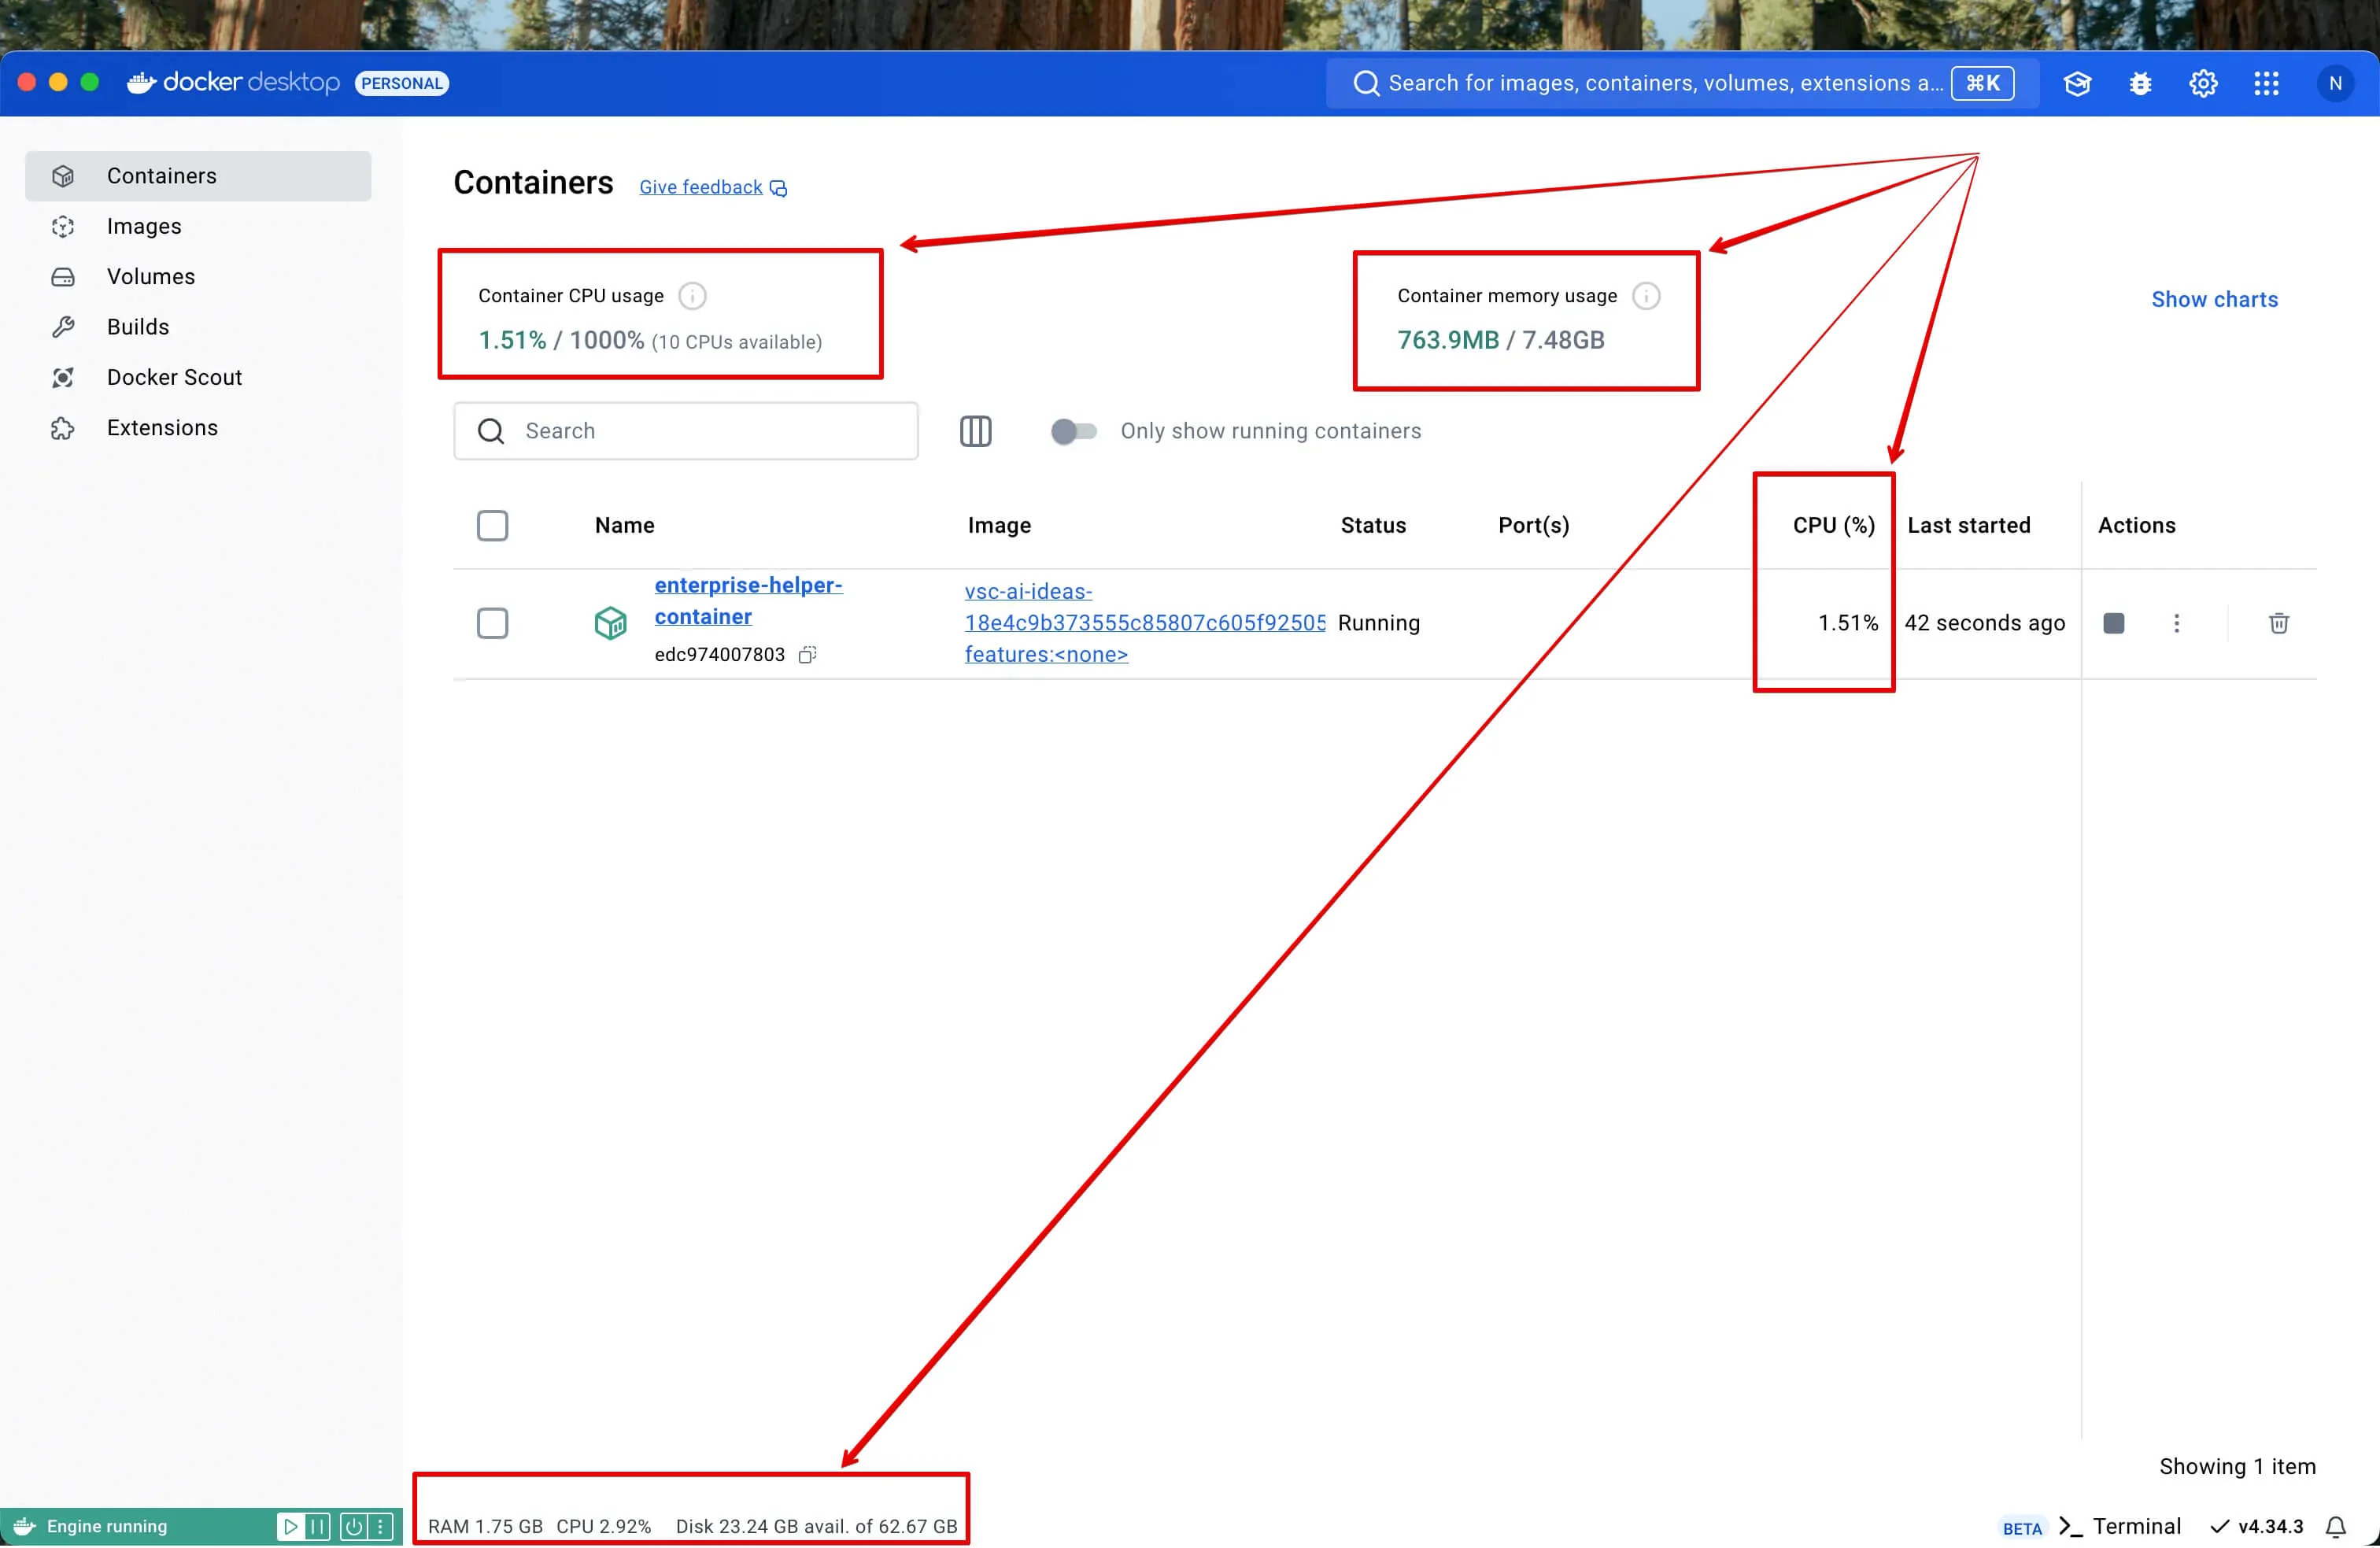Screen dimensions: 2380x1548
Task: Click the containers Search field
Action: 700,431
